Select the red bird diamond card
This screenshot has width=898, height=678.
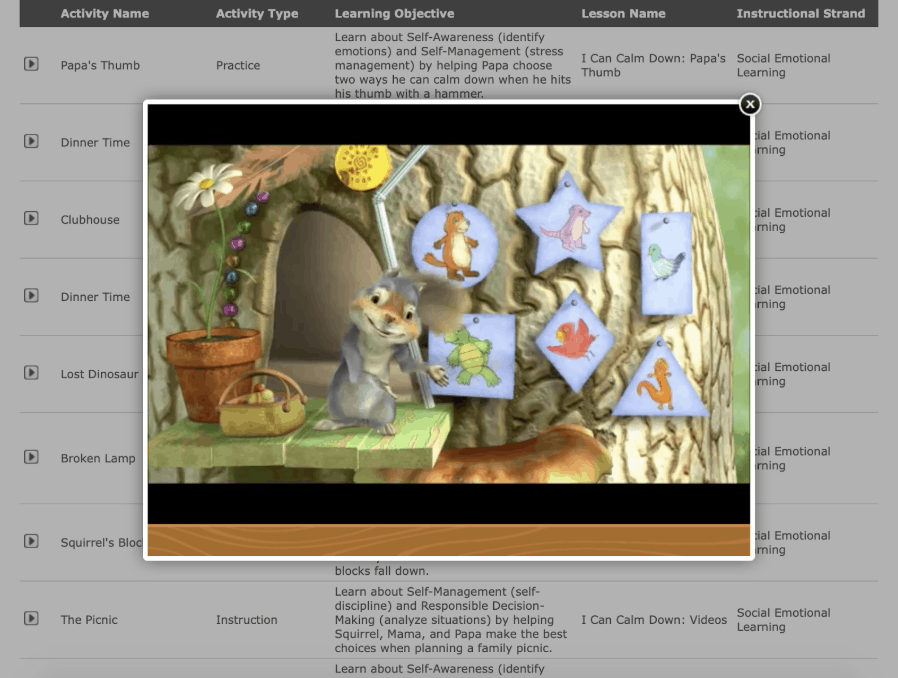tap(574, 340)
